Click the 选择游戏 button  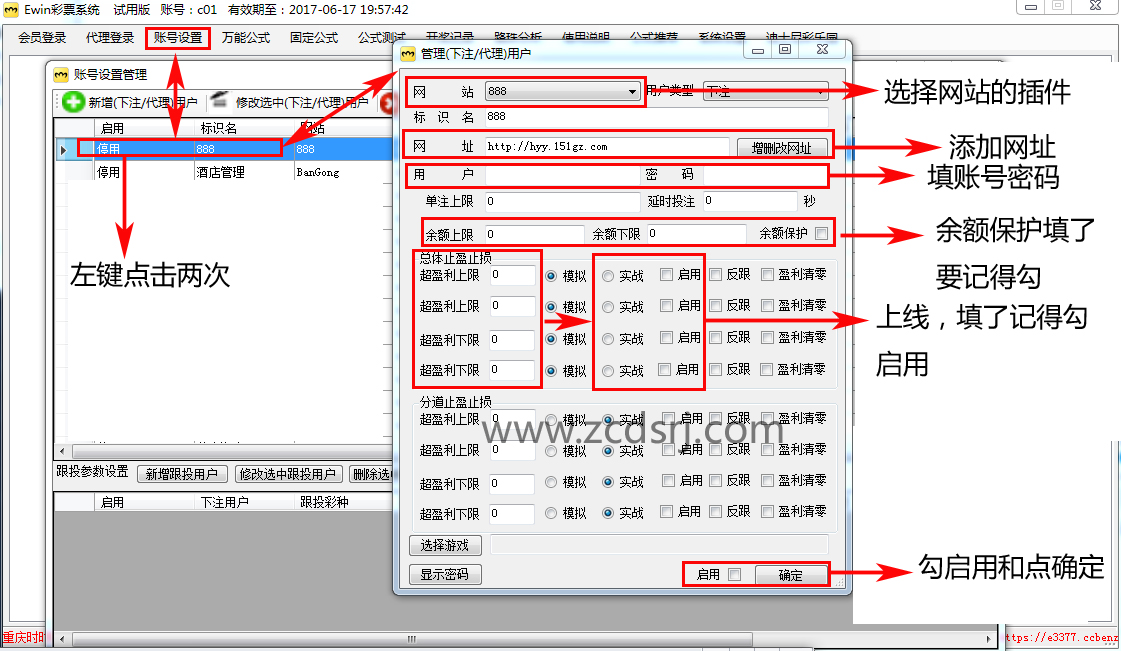tap(445, 546)
